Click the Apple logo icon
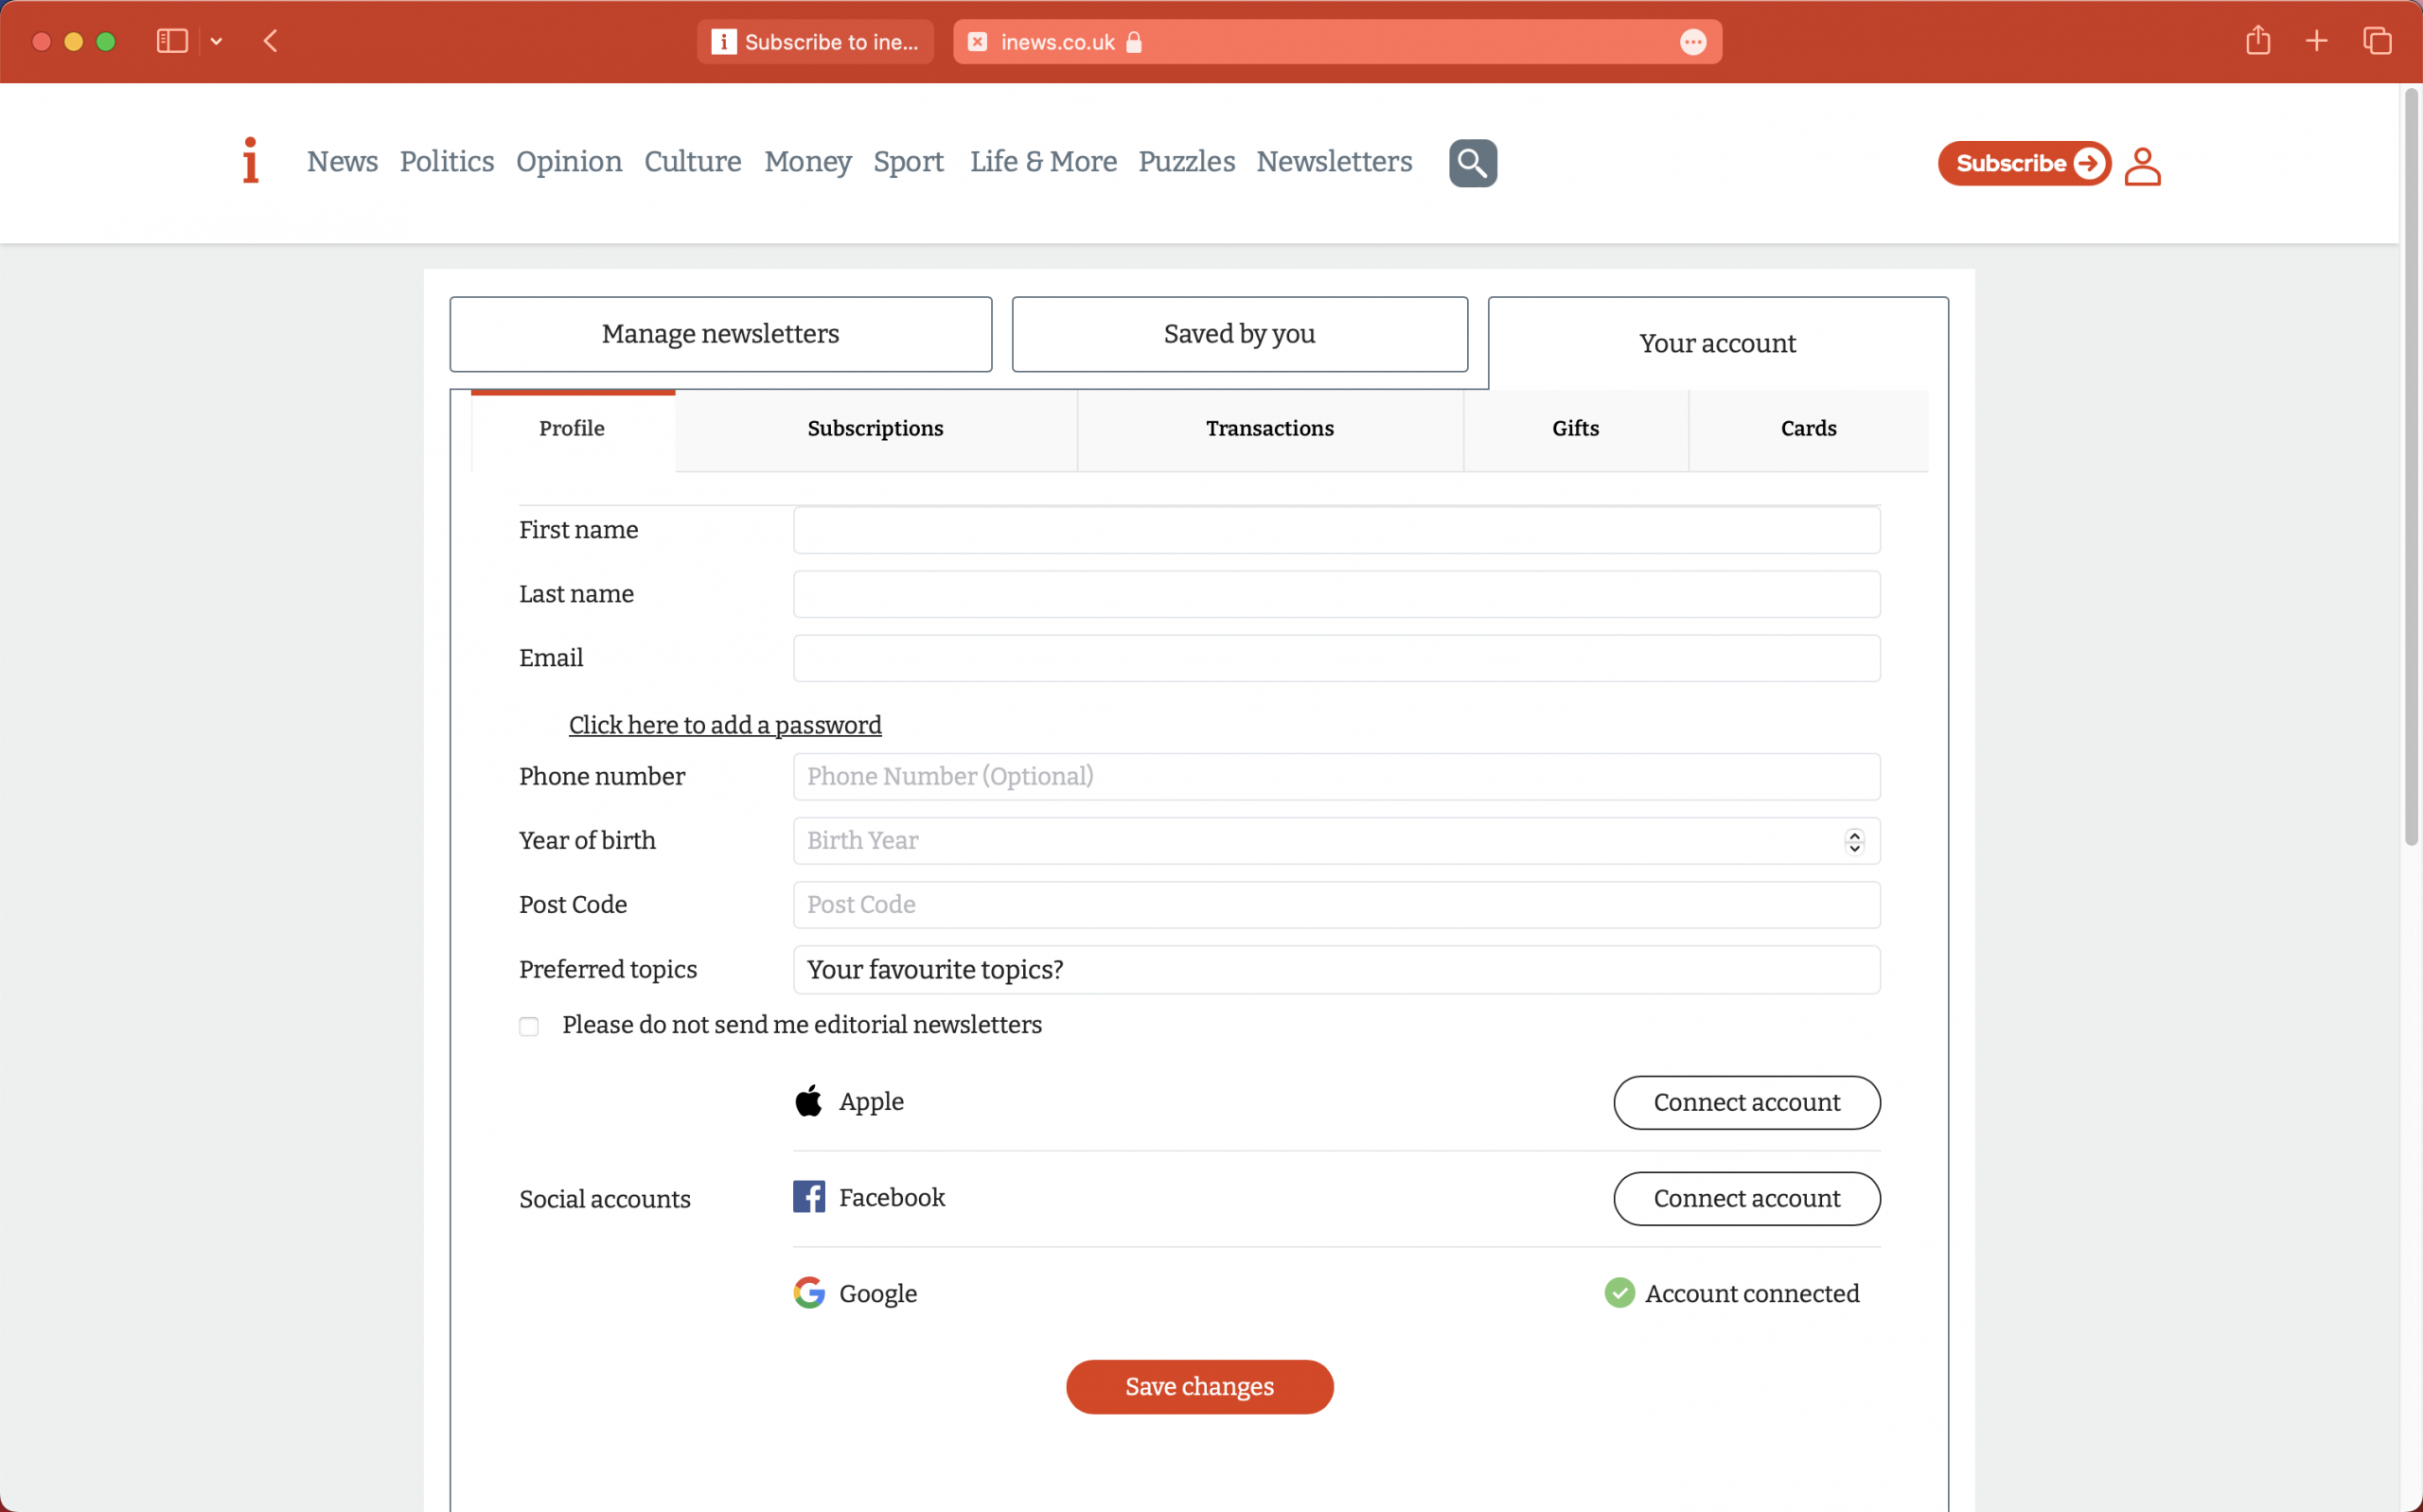This screenshot has height=1512, width=2423. click(809, 1100)
